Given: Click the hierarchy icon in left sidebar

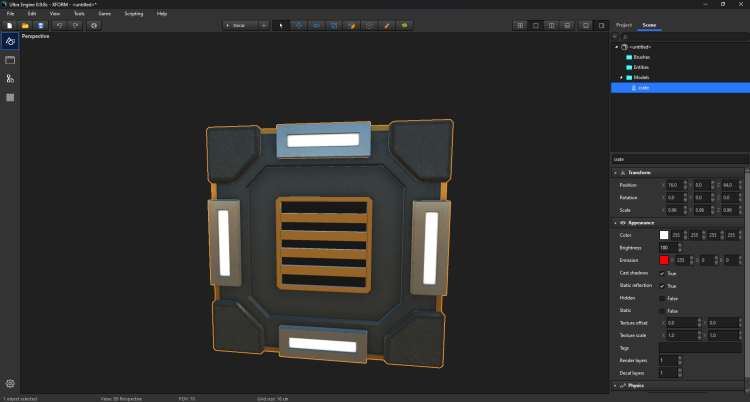Looking at the screenshot, I should coord(10,78).
